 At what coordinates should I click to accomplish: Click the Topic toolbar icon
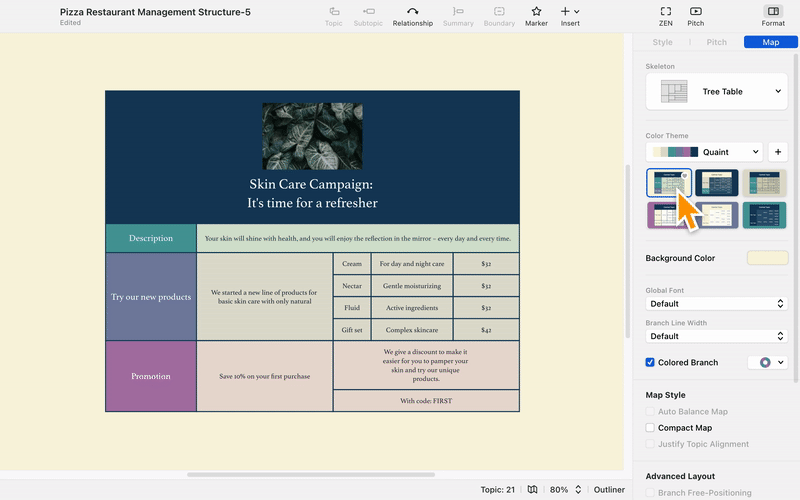[334, 11]
